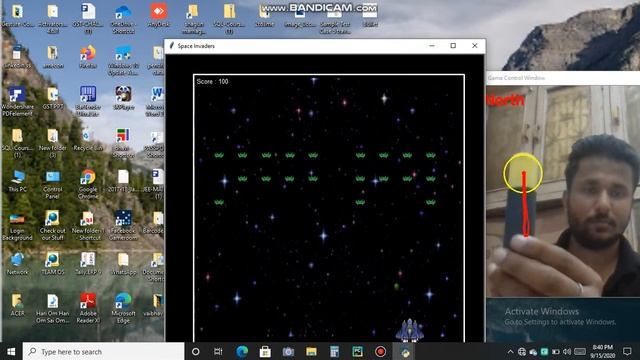The height and width of the screenshot is (360, 640).
Task: Open the network icon in system tray
Action: pyautogui.click(x=522, y=351)
